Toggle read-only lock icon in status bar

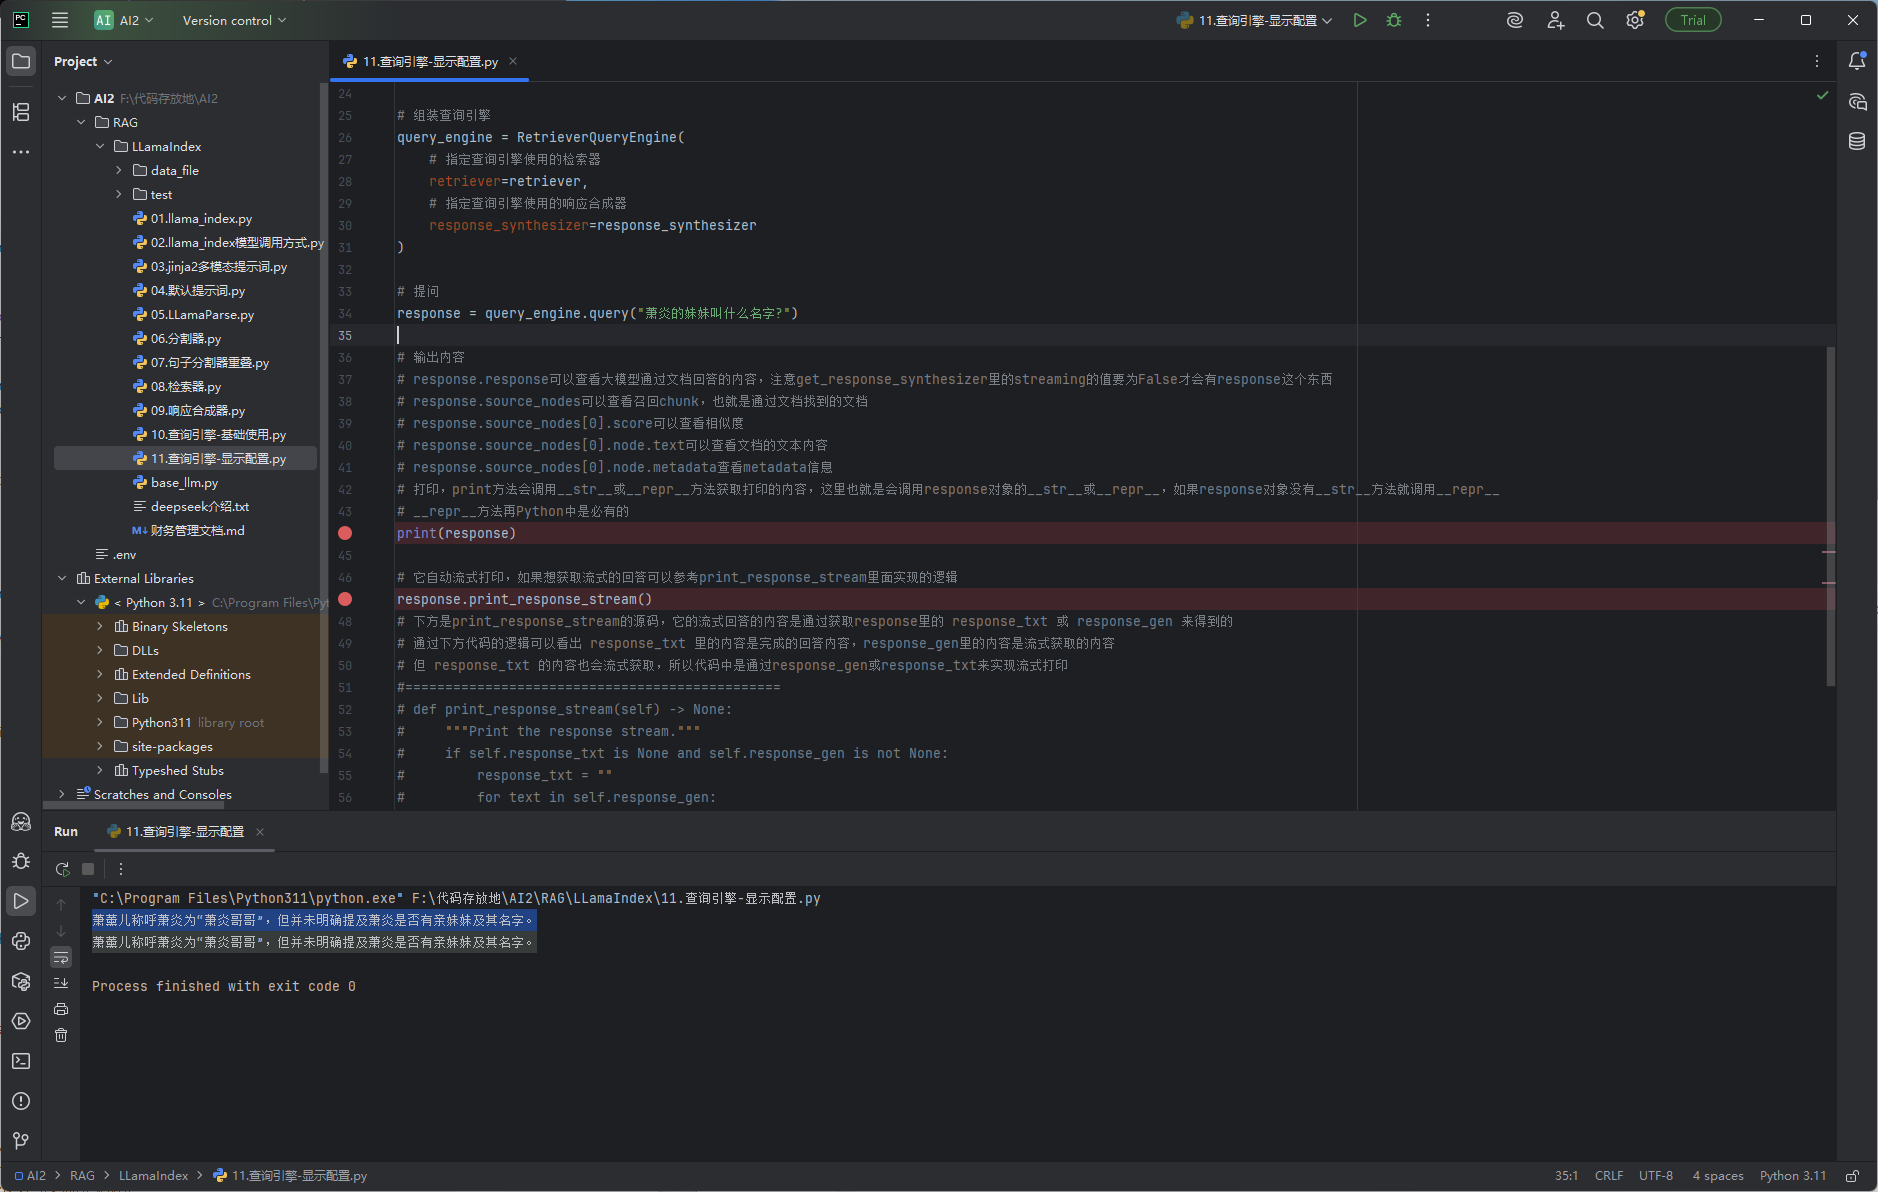(1852, 1176)
